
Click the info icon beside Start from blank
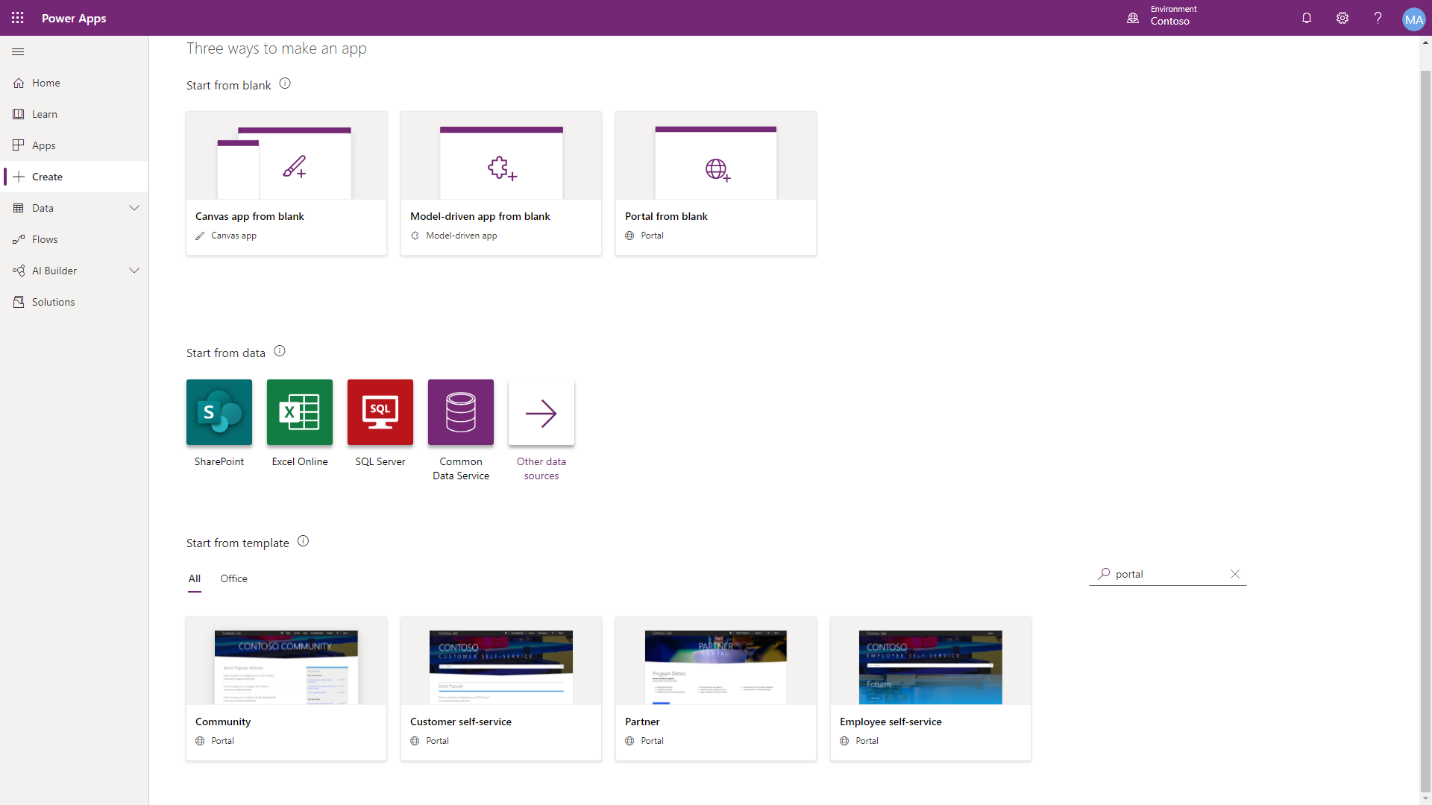click(x=285, y=84)
